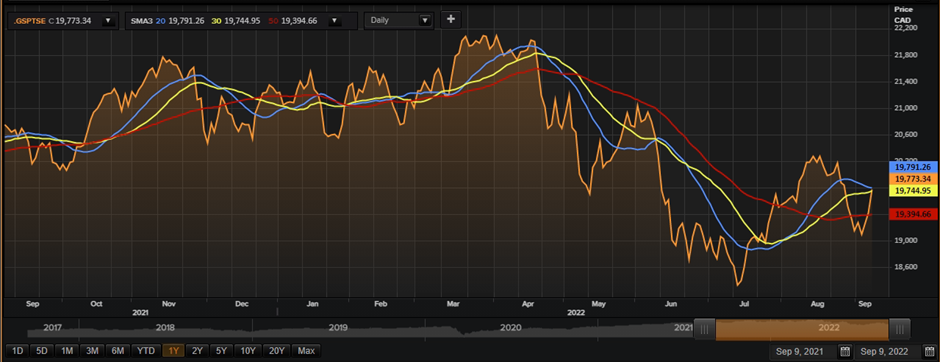Select the YTD time range
This screenshot has height=362, width=940.
(x=145, y=351)
